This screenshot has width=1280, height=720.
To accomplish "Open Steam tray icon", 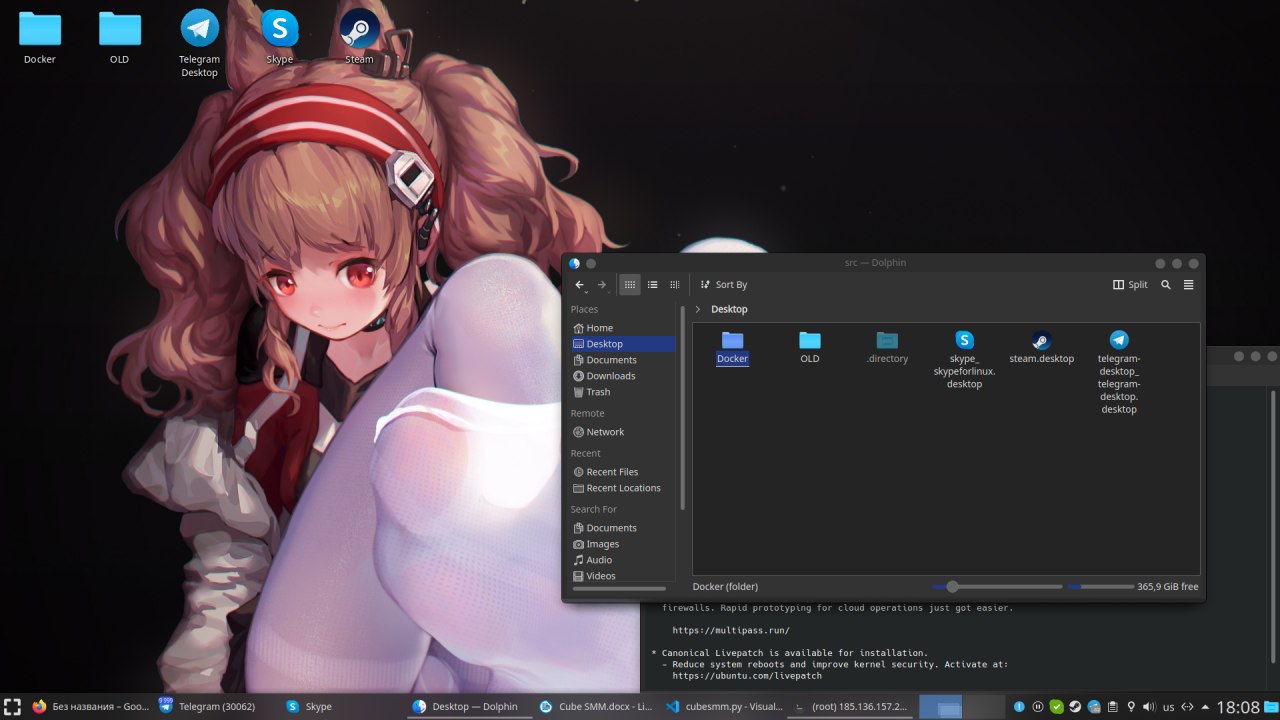I will click(x=1075, y=707).
